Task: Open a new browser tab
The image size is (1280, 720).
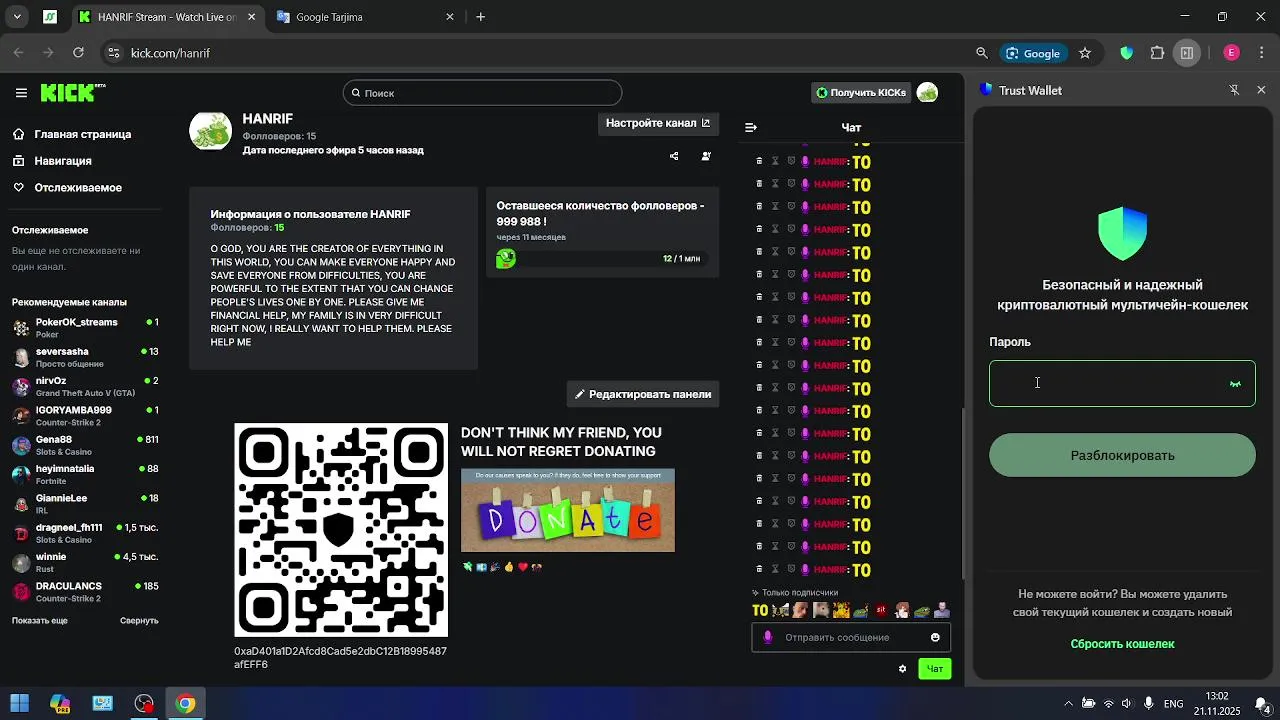Action: point(481,17)
